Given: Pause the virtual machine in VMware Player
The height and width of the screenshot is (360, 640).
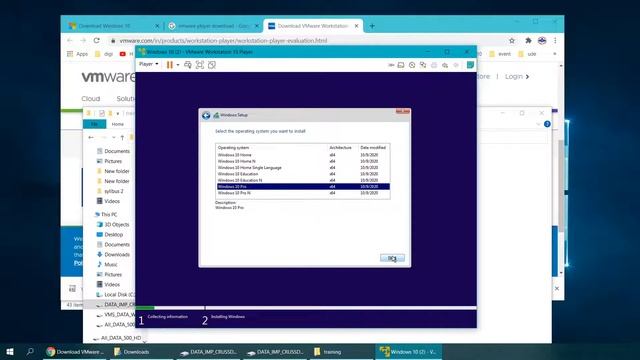Looking at the screenshot, I should 170,65.
